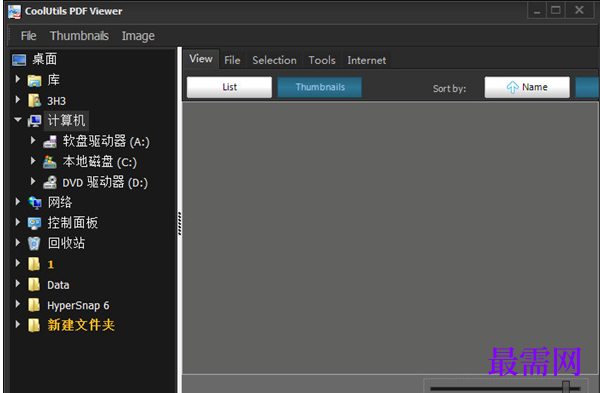Adjust the thumbnail size slider handle
Viewport: 600px width, 393px height.
click(x=566, y=387)
